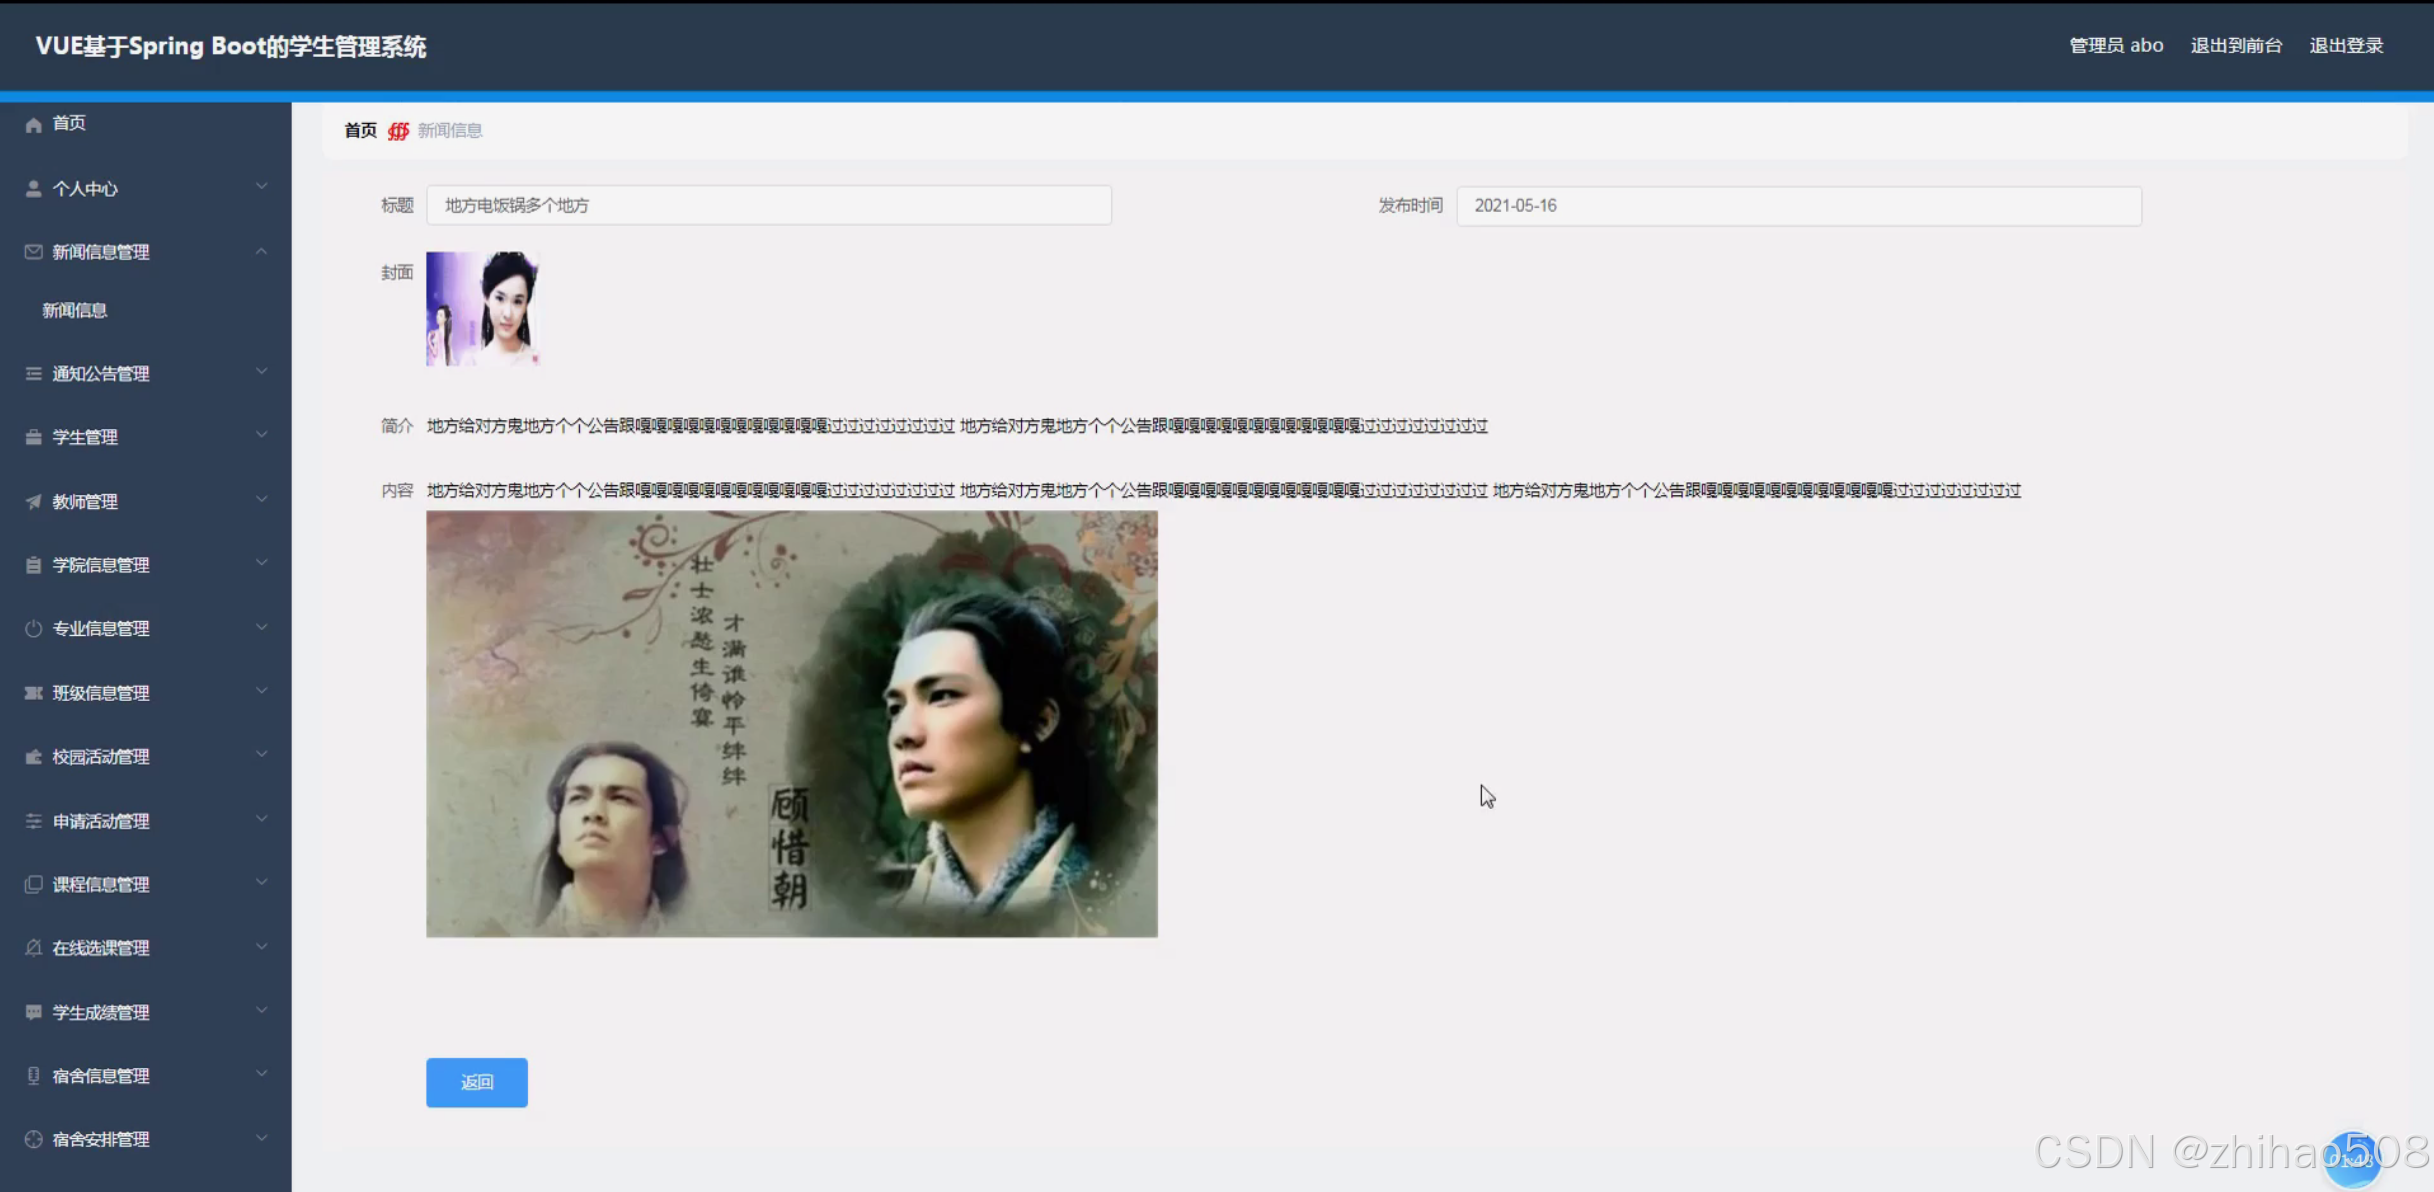Click the 校园活动管理 chart icon
The image size is (2434, 1192).
point(32,756)
